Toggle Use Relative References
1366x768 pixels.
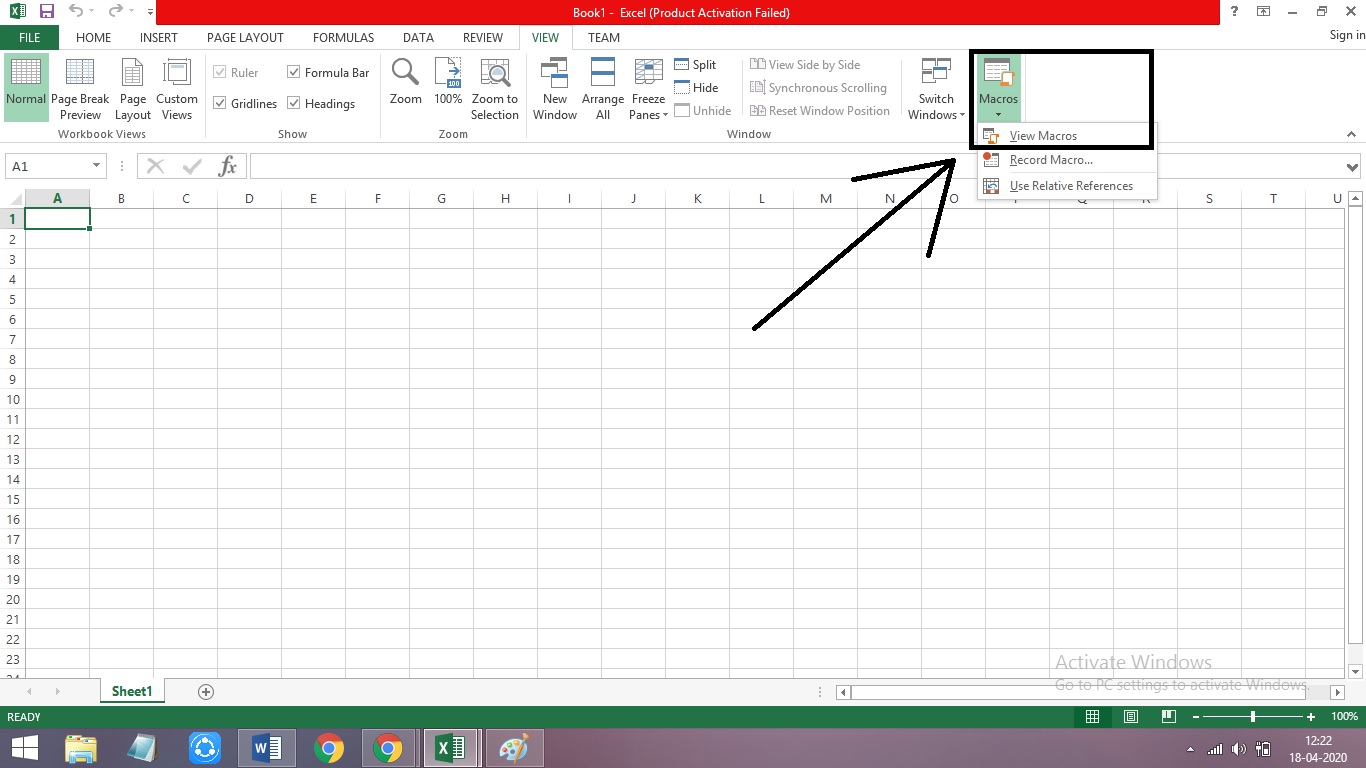(1067, 186)
